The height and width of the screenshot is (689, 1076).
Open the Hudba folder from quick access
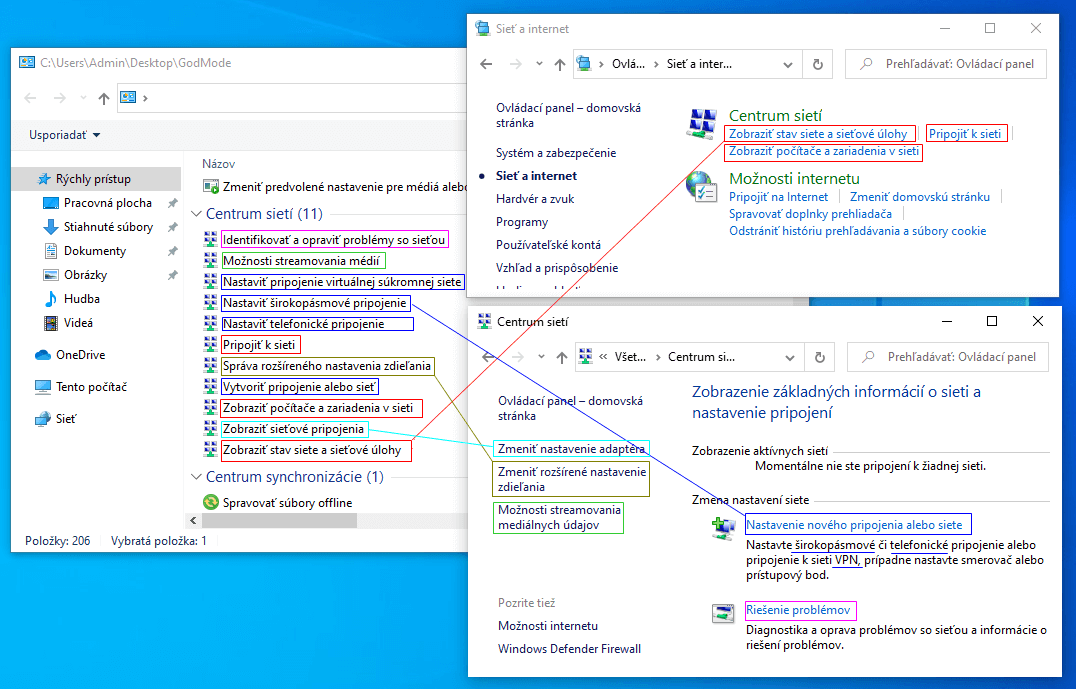(82, 299)
